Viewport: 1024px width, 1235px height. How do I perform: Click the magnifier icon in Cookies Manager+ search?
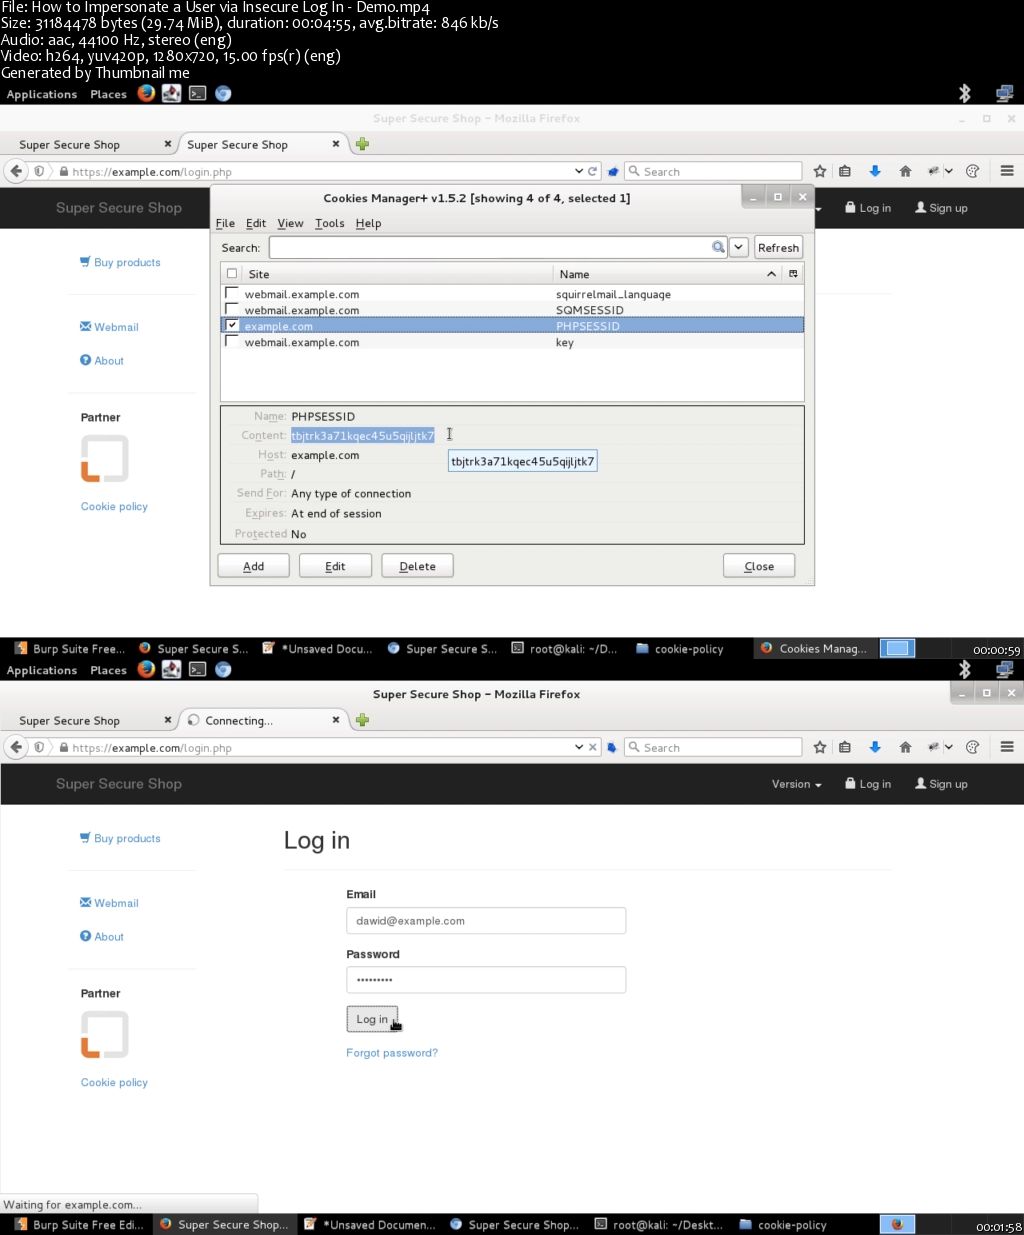click(718, 247)
